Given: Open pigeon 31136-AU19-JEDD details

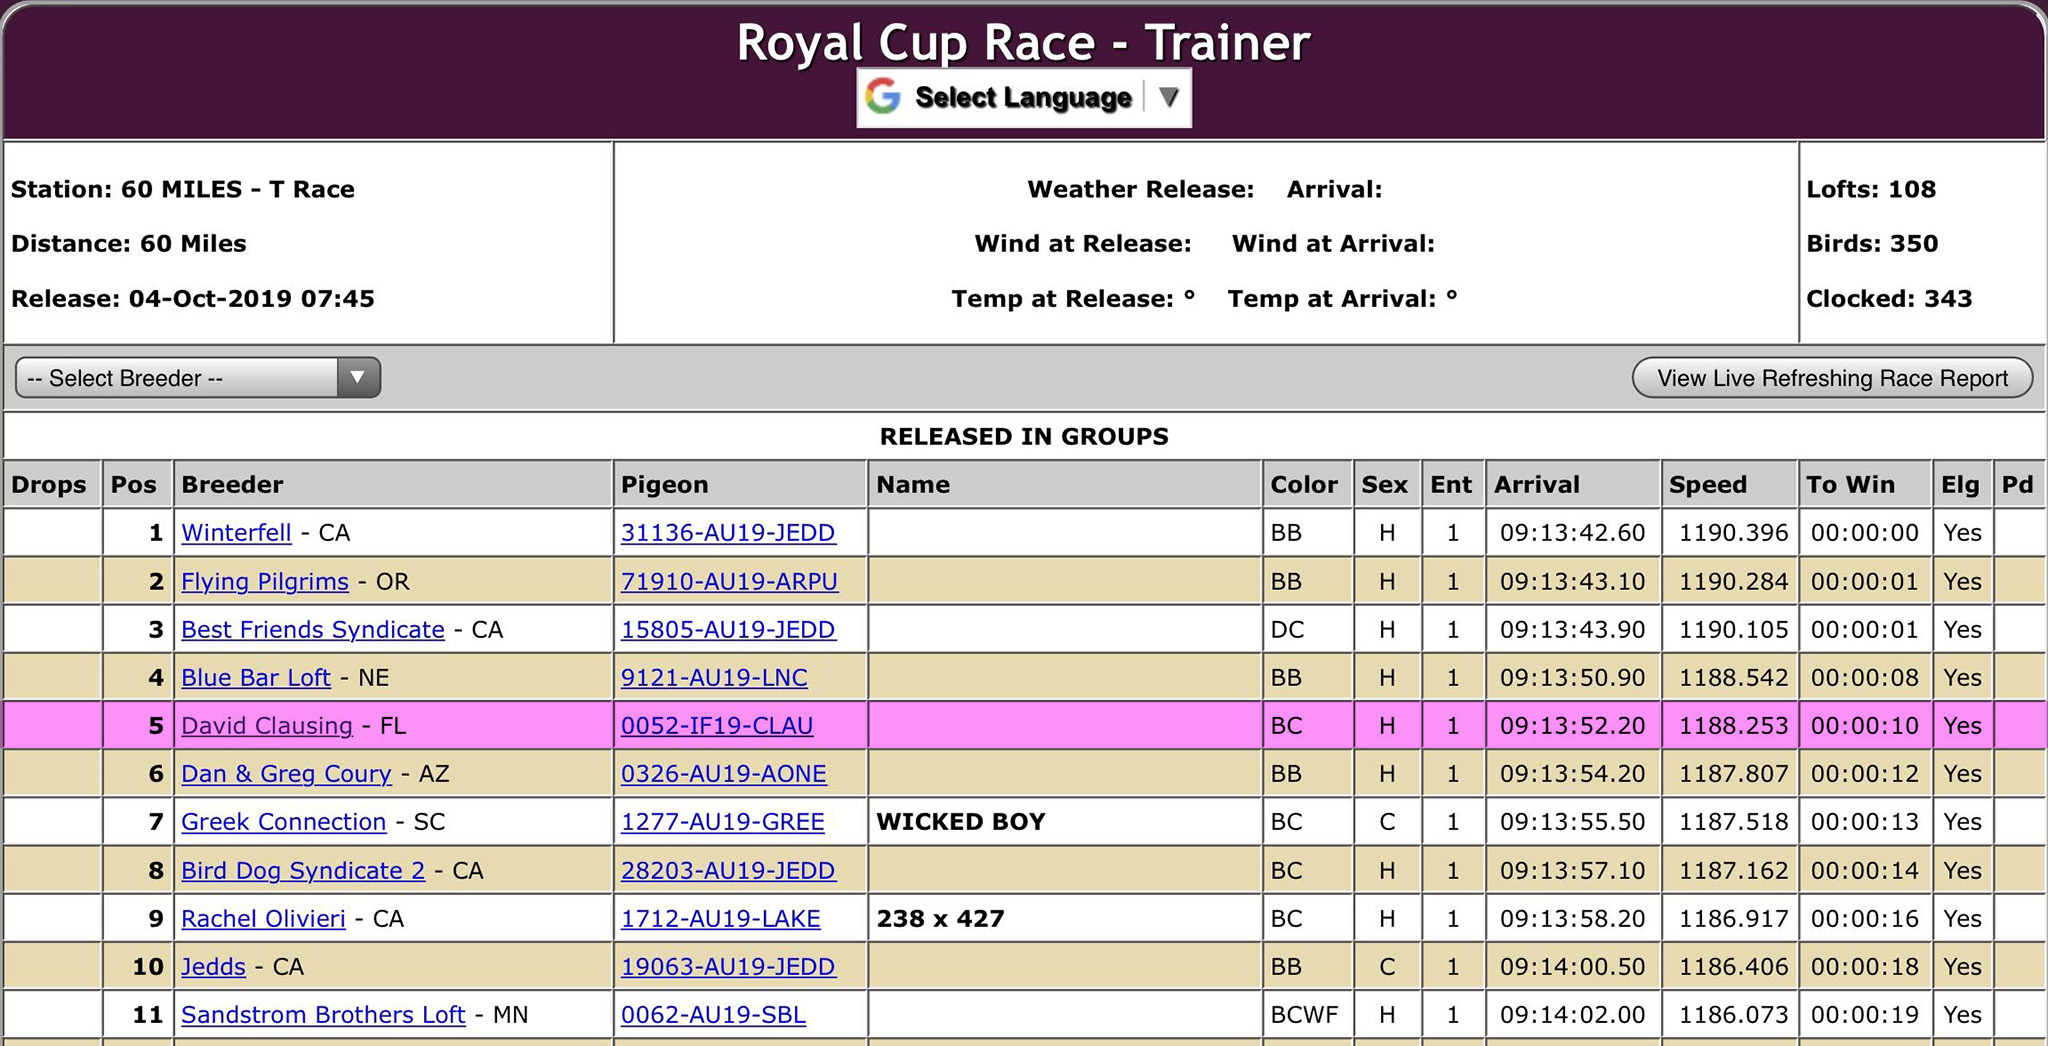Looking at the screenshot, I should [x=727, y=533].
